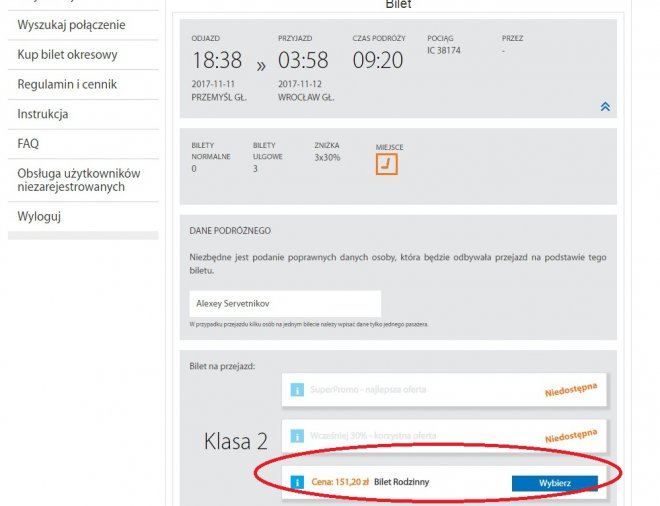The image size is (660, 506).
Task: Click info icon beside SuperPromo offer
Action: click(x=297, y=389)
